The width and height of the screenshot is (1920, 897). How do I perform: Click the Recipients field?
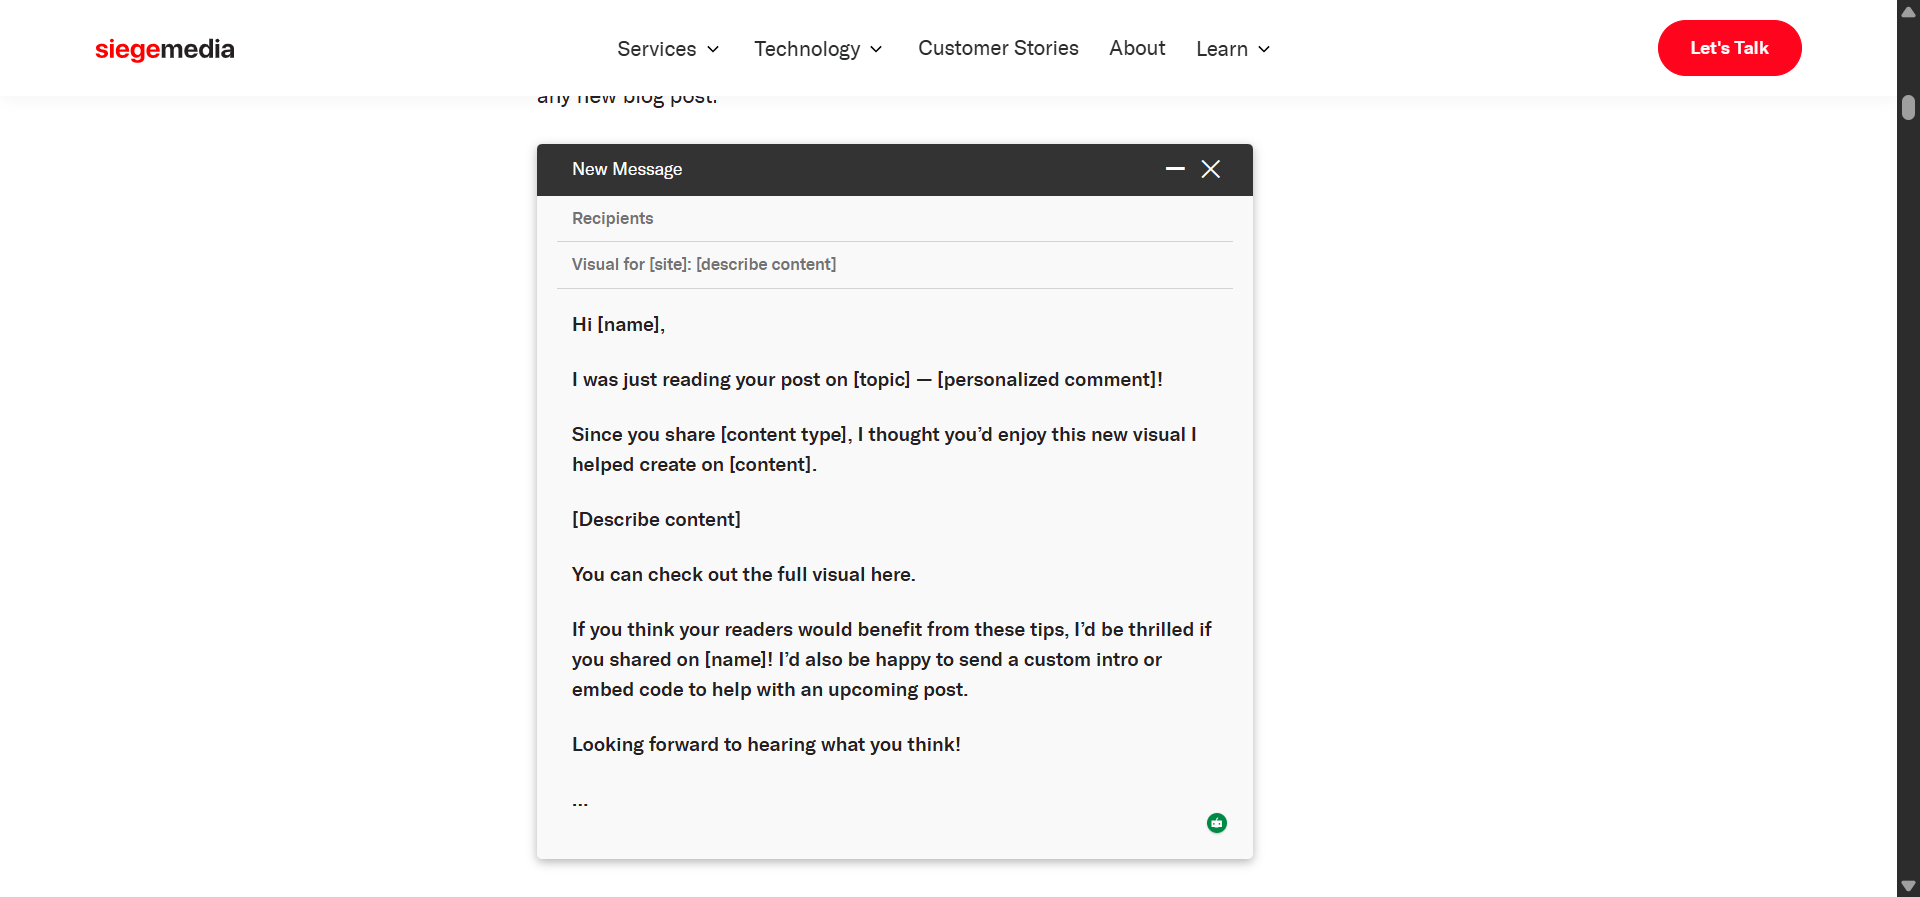click(894, 218)
